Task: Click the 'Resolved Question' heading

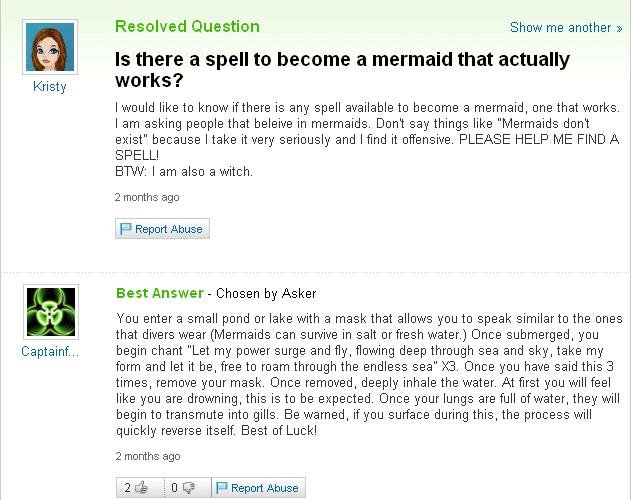Action: (x=187, y=27)
